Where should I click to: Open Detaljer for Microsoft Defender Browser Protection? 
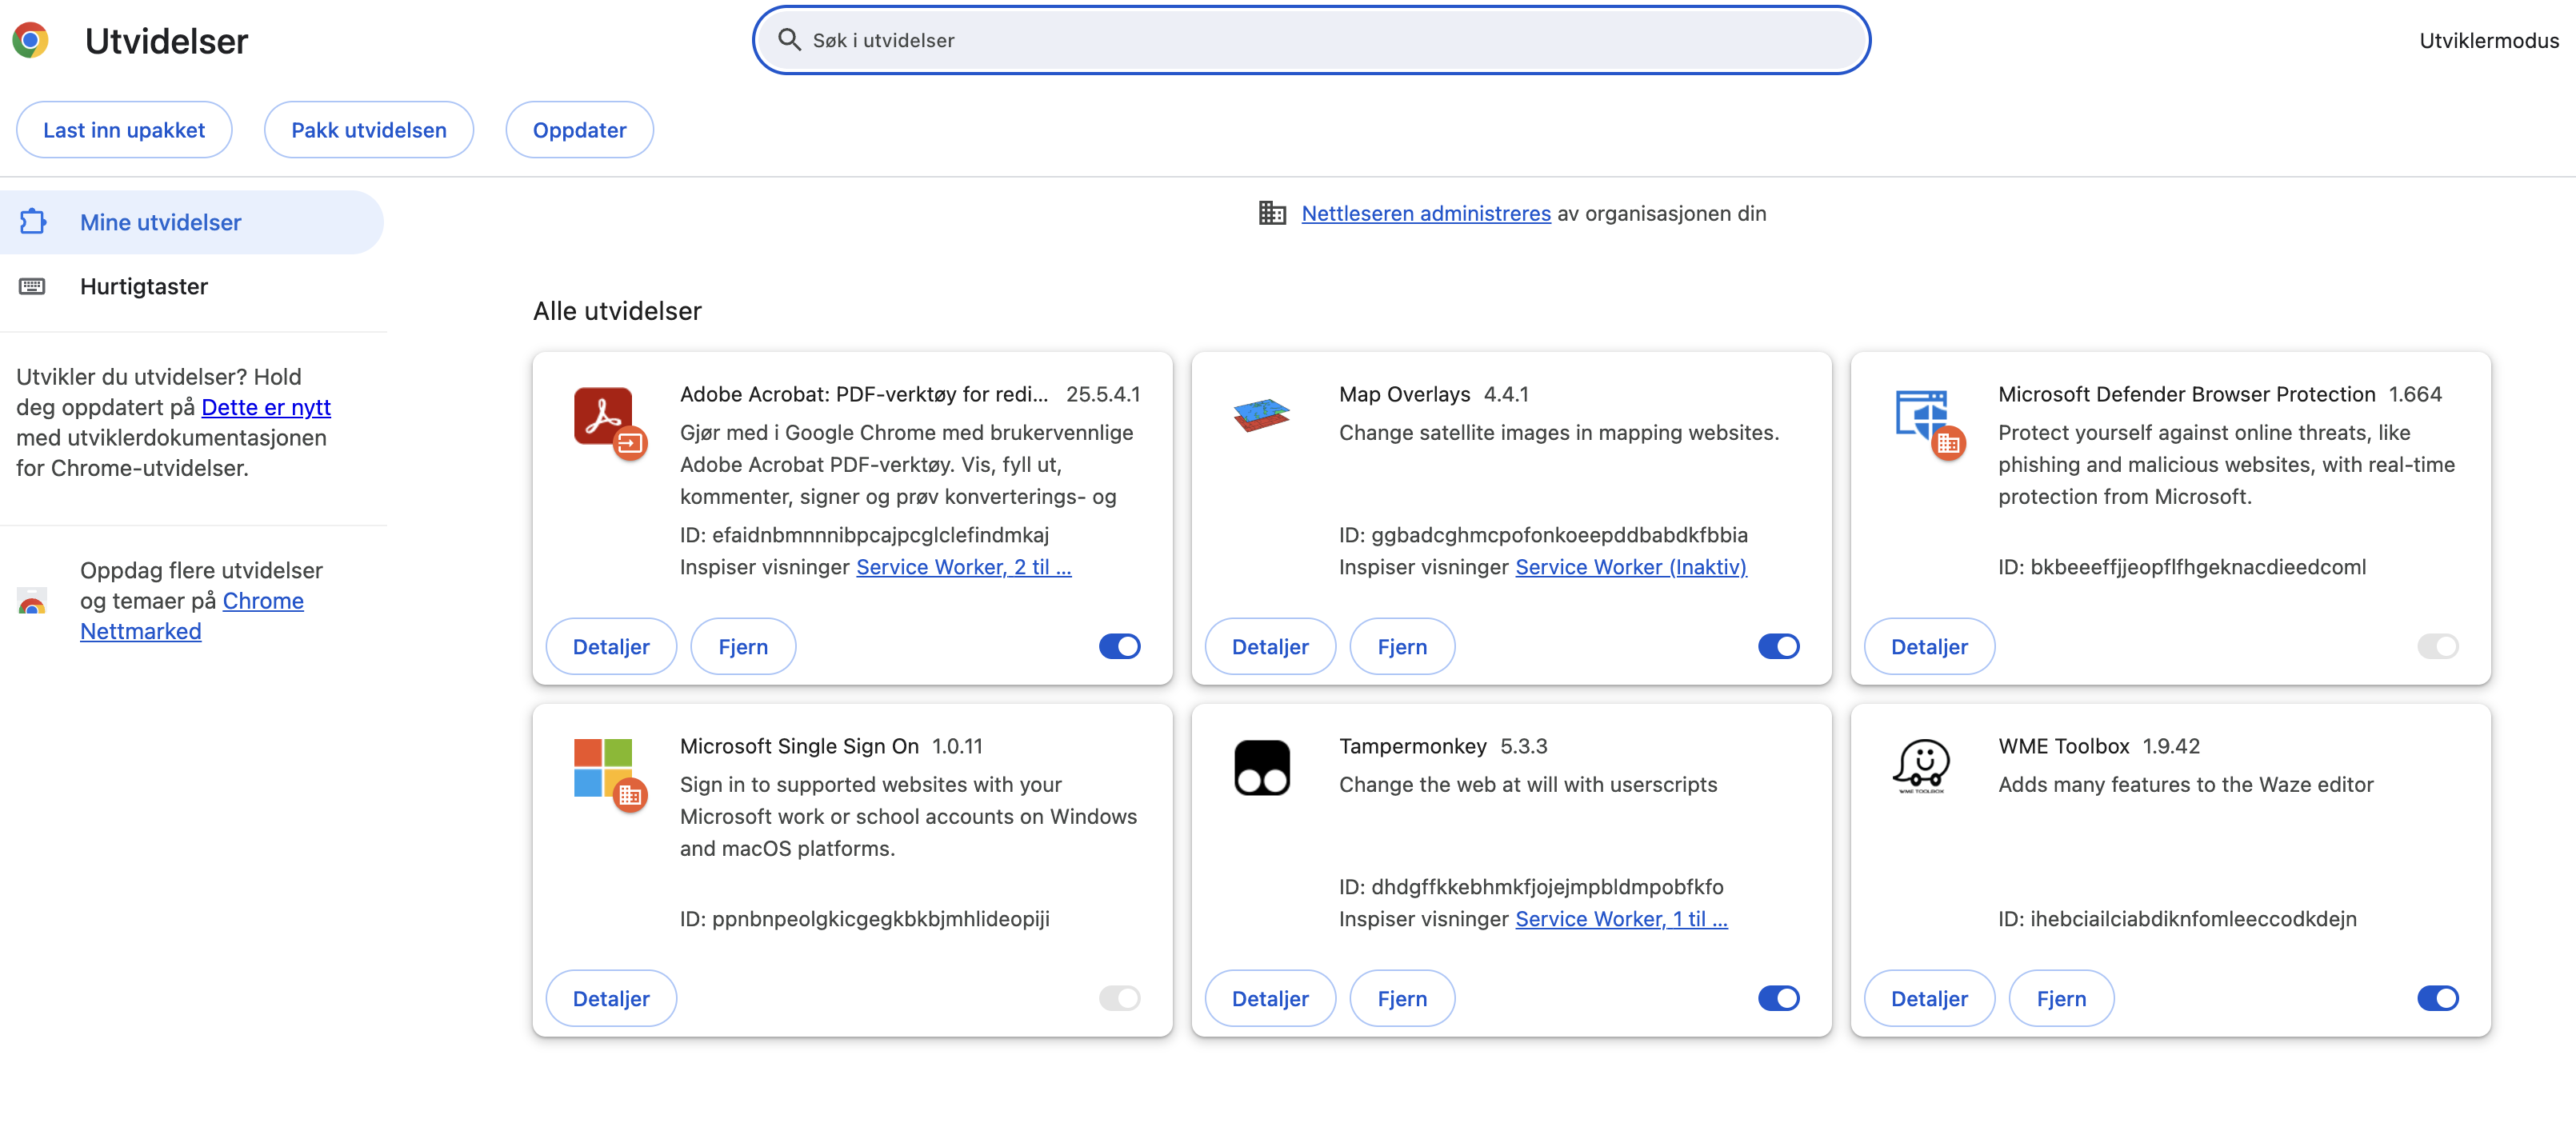[x=1929, y=647]
